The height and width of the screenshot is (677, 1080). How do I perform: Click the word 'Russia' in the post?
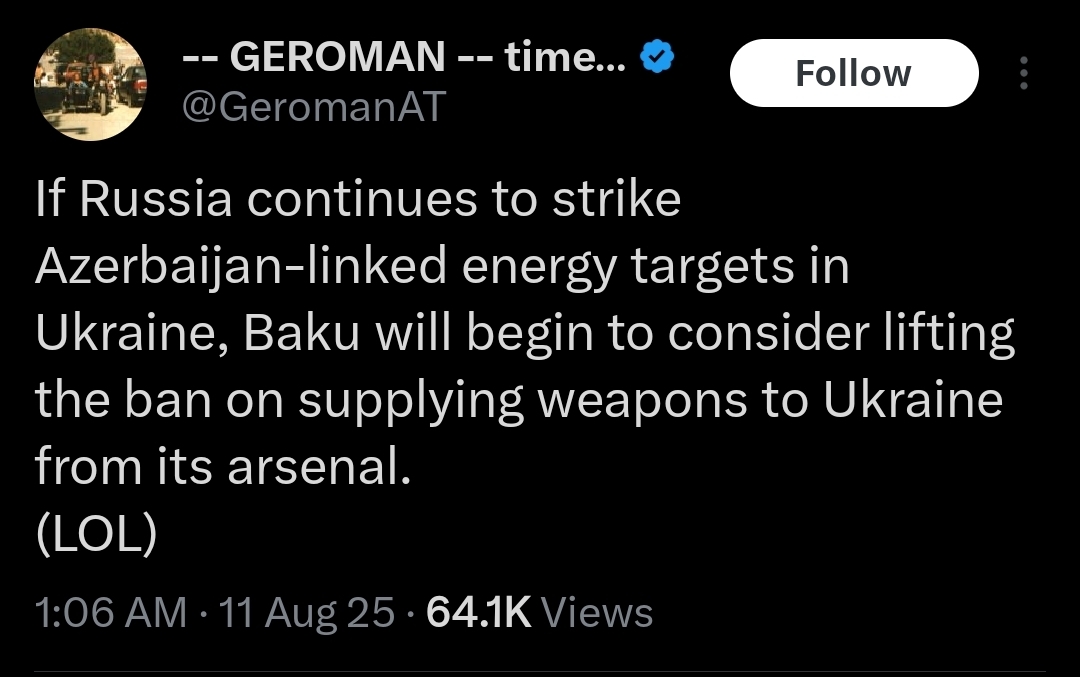click(x=156, y=200)
